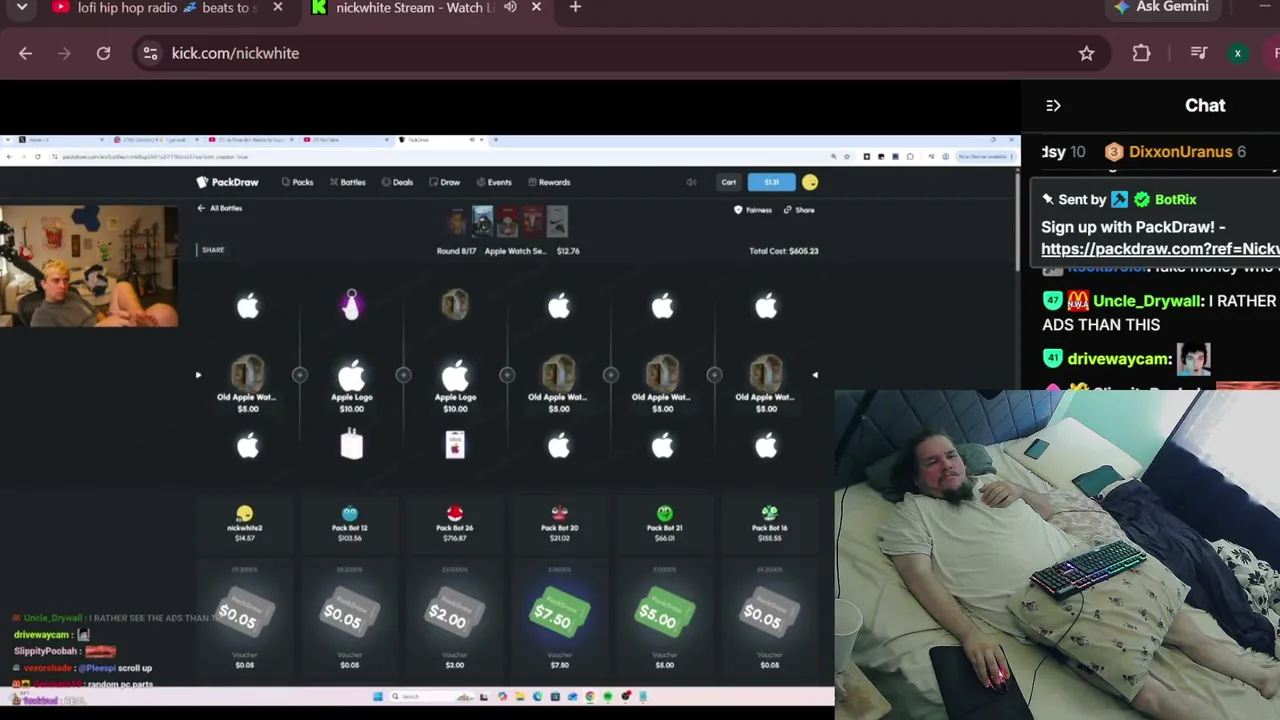Image resolution: width=1280 pixels, height=720 pixels.
Task: Go back to All Battles
Action: coord(219,208)
